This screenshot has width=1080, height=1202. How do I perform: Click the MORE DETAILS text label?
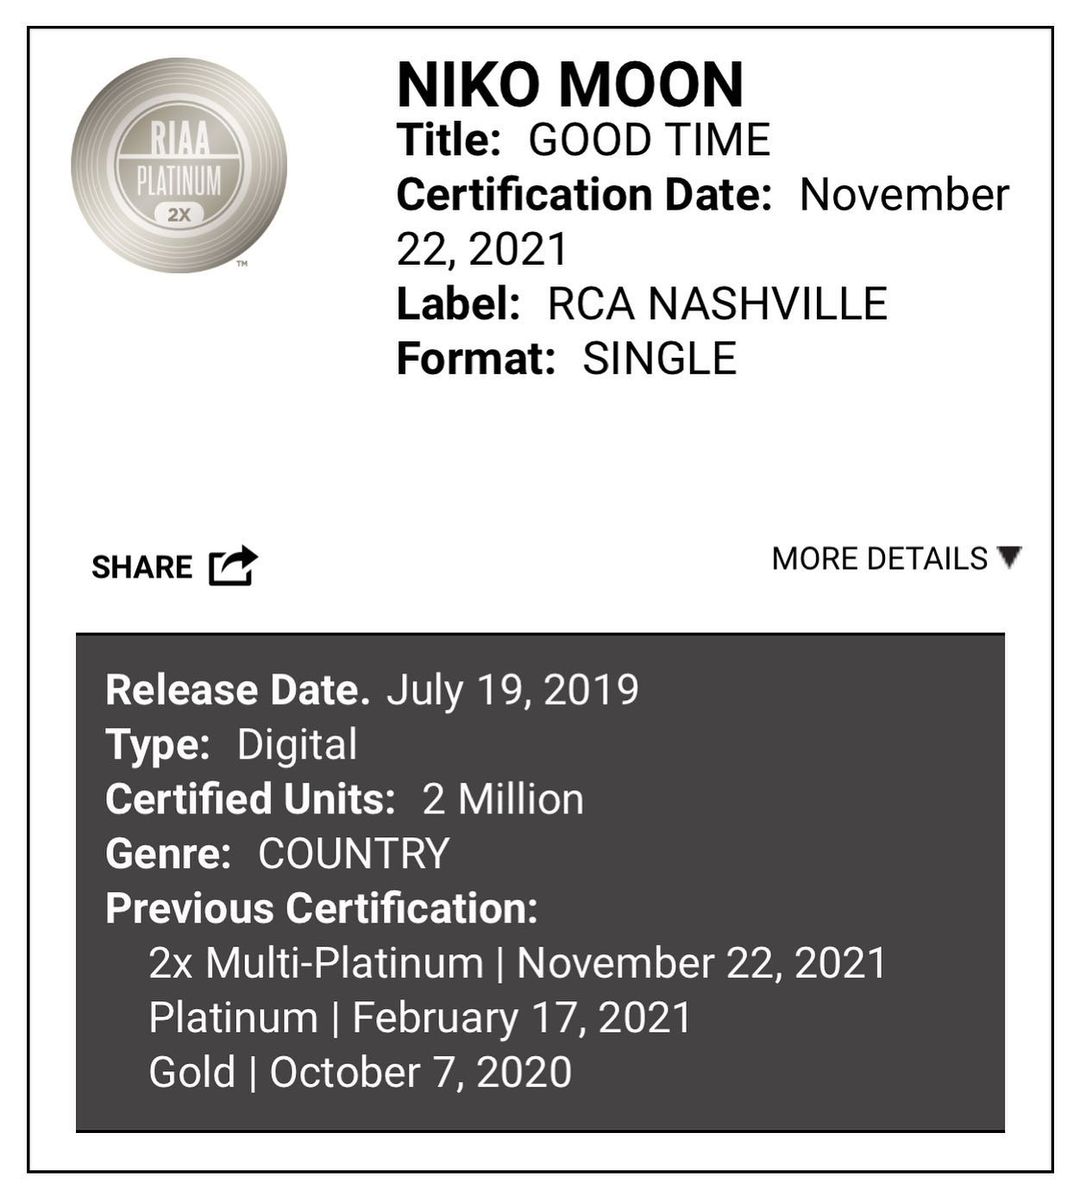pyautogui.click(x=879, y=558)
